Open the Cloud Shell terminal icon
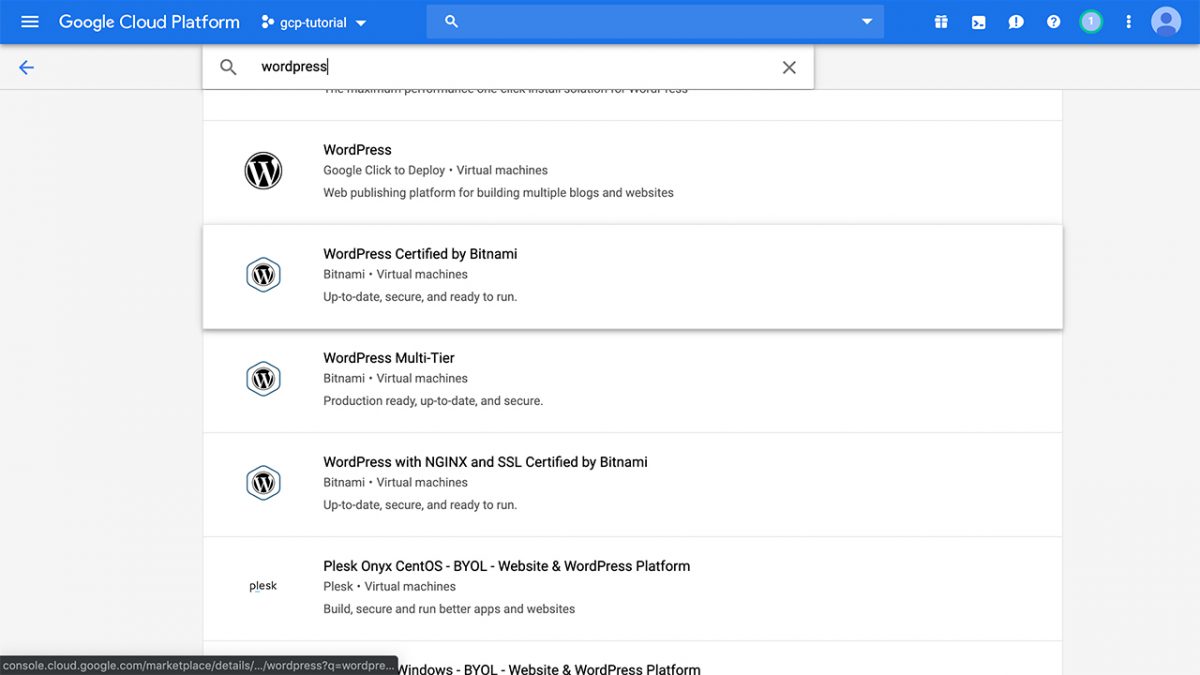The image size is (1200, 675). tap(978, 21)
